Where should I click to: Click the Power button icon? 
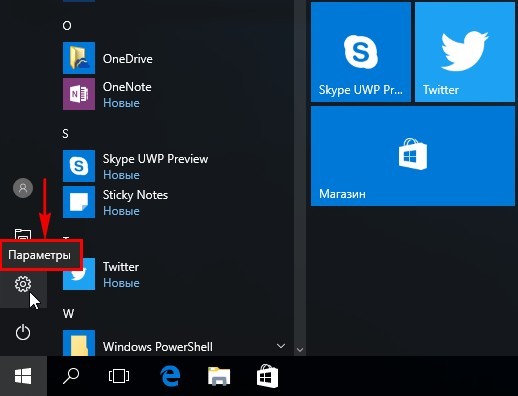pos(23,332)
